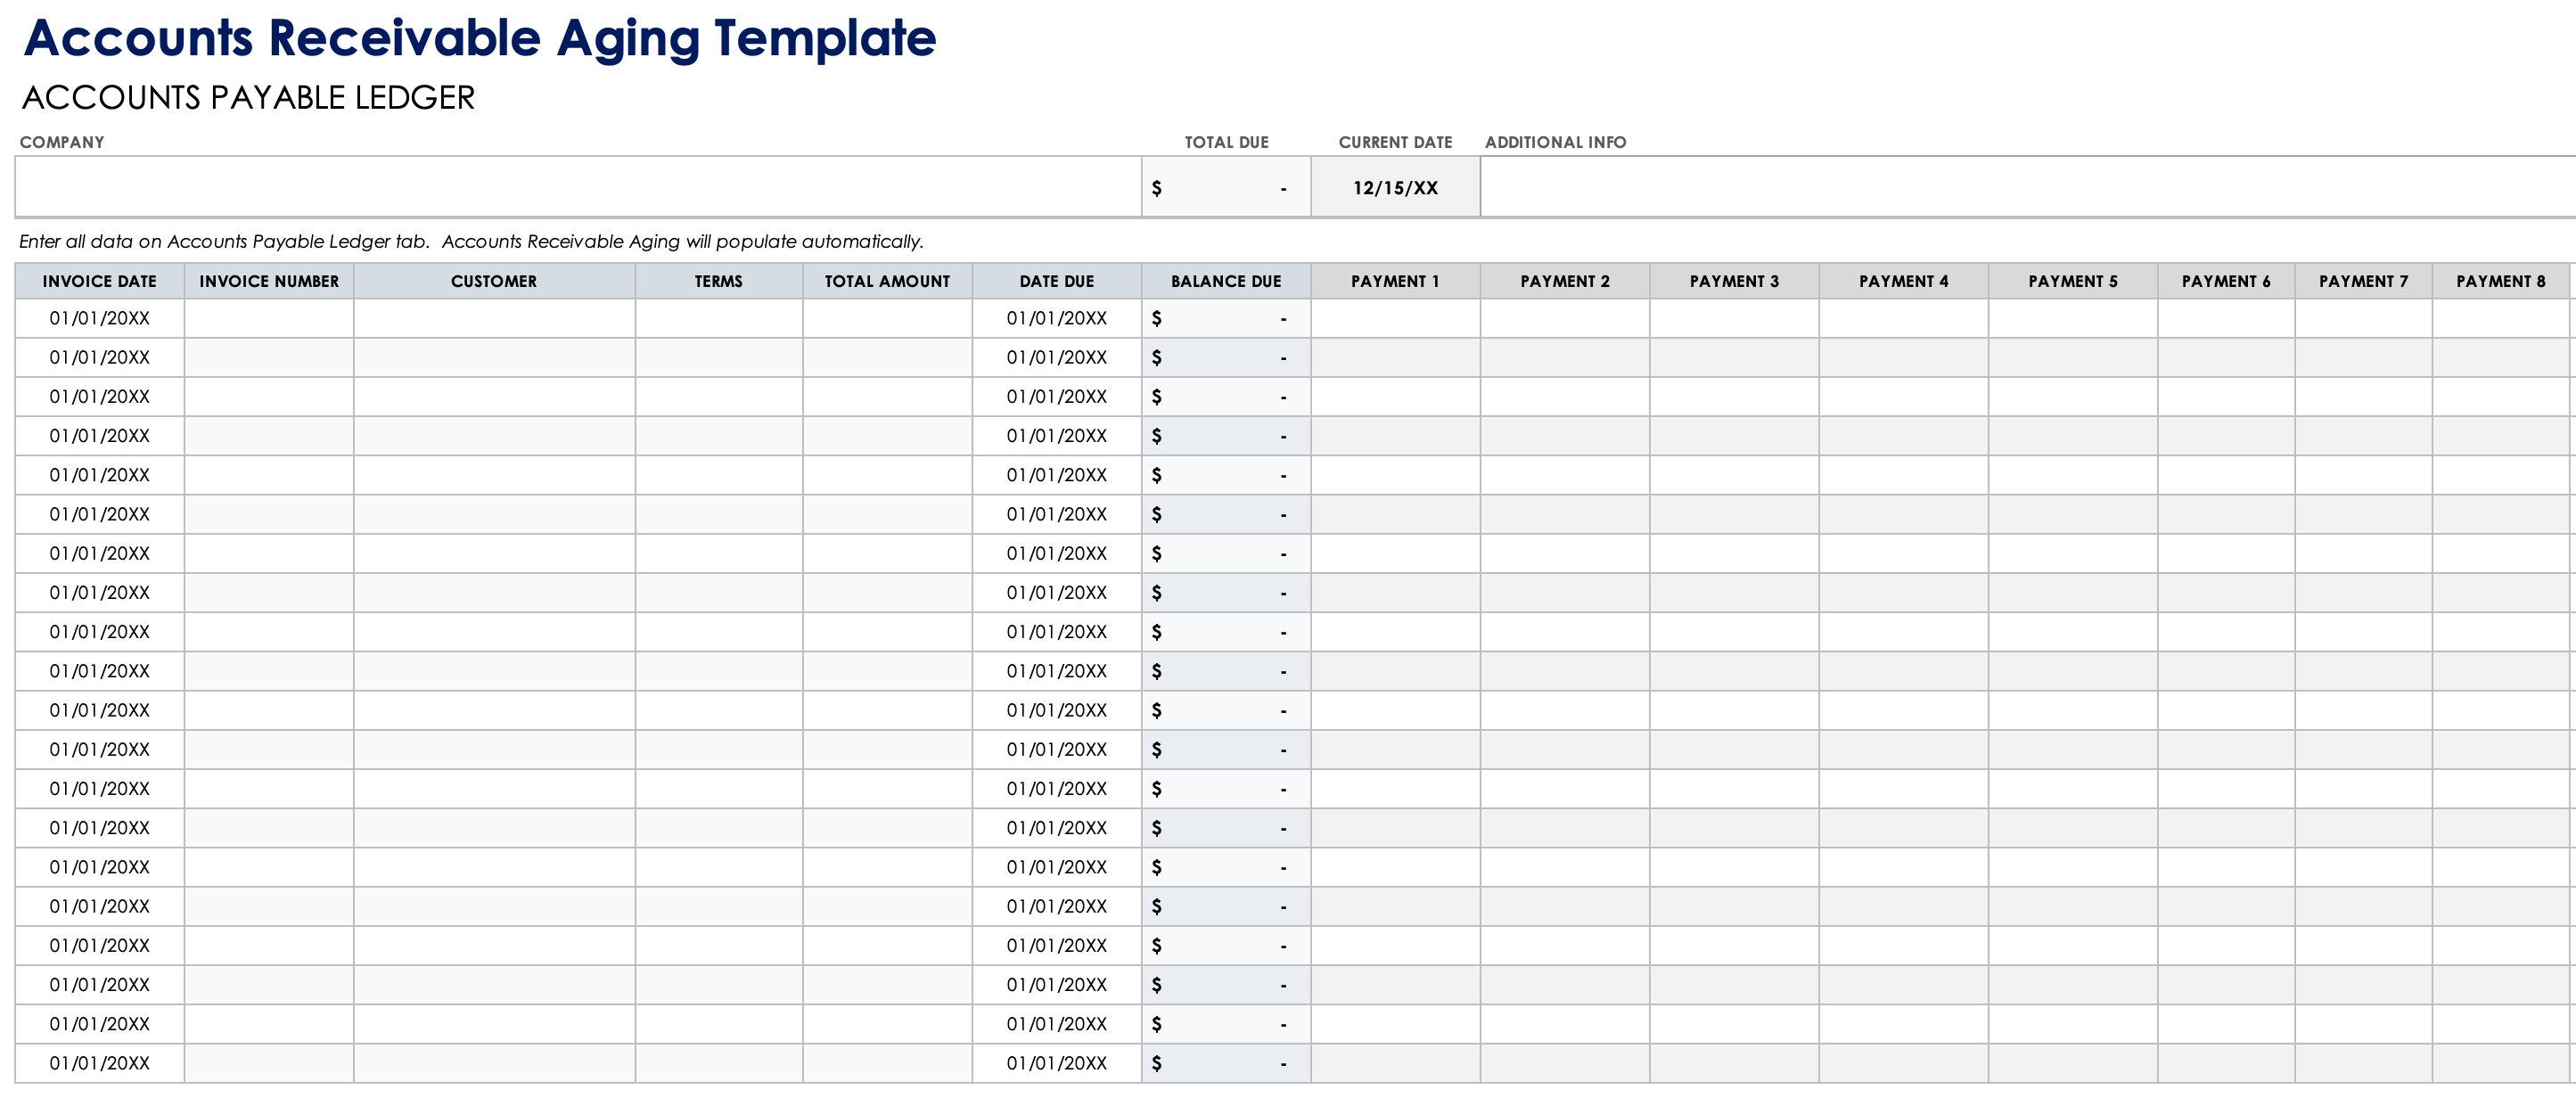2576x1098 pixels.
Task: Select the Balance Due column header
Action: point(1226,281)
